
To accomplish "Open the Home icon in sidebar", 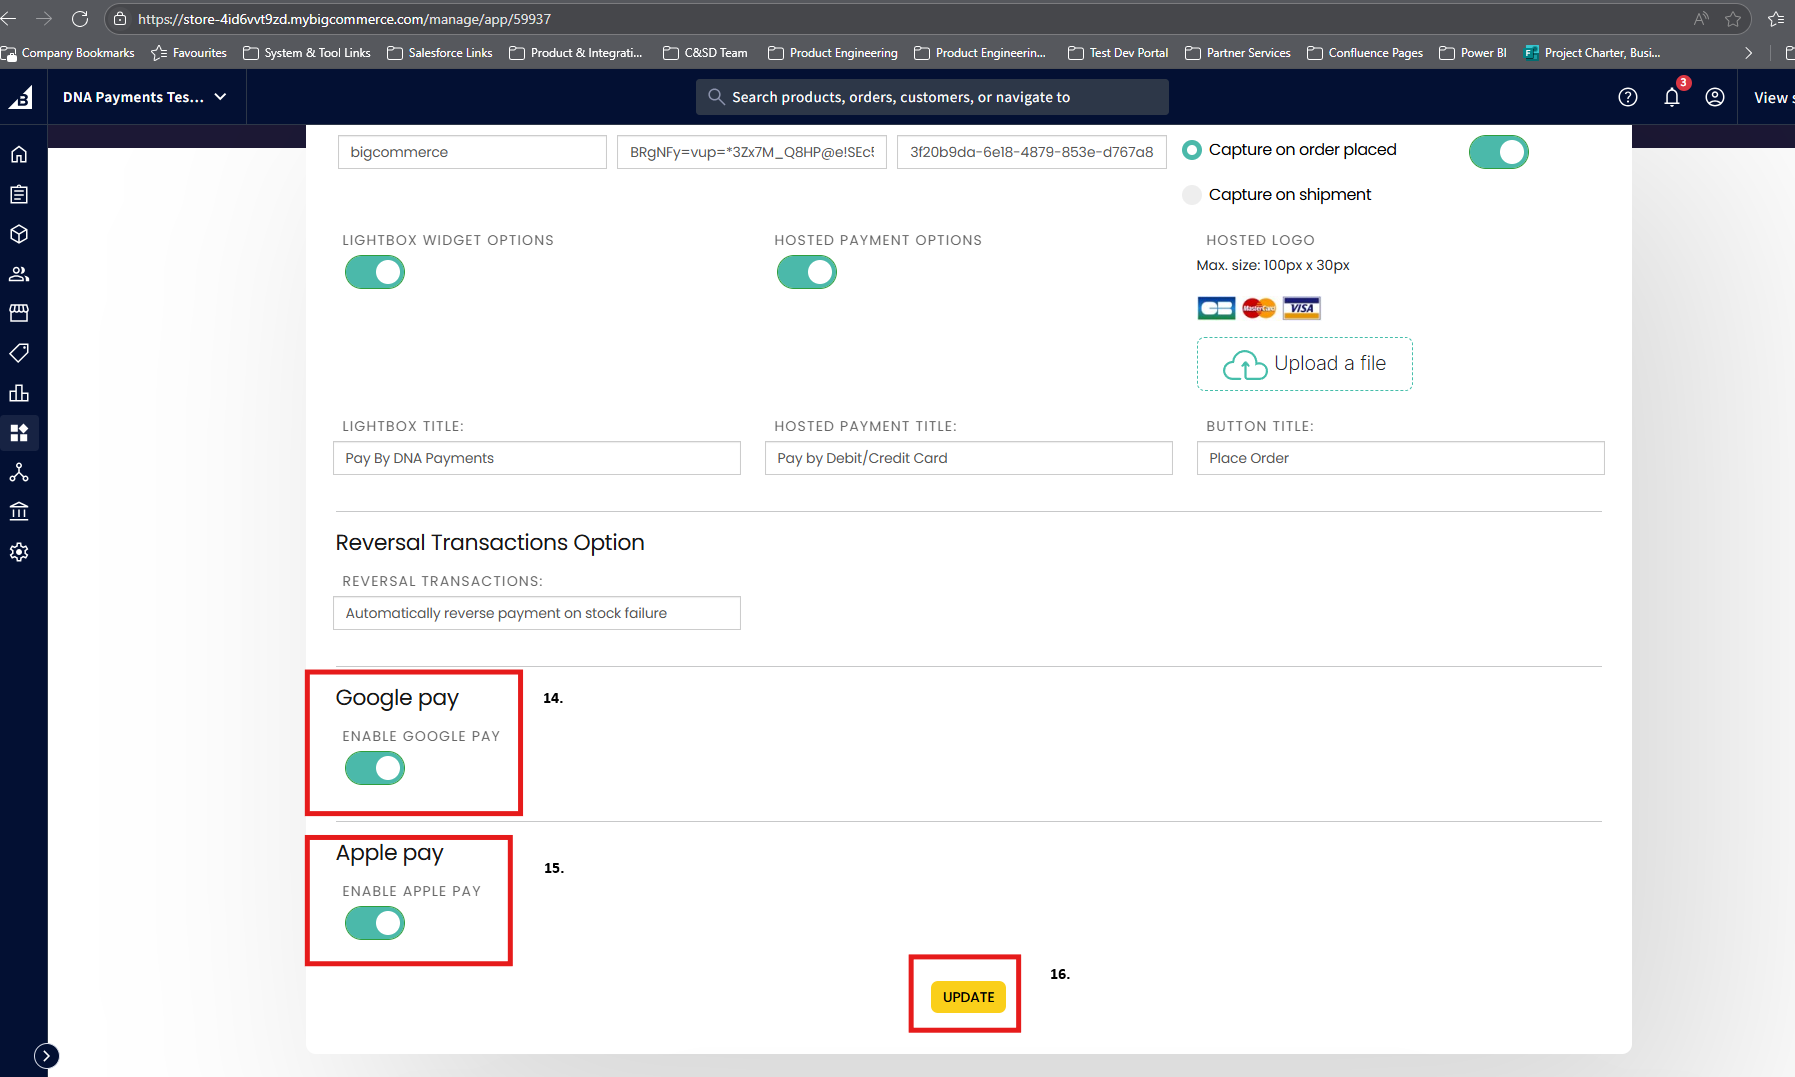I will (19, 154).
